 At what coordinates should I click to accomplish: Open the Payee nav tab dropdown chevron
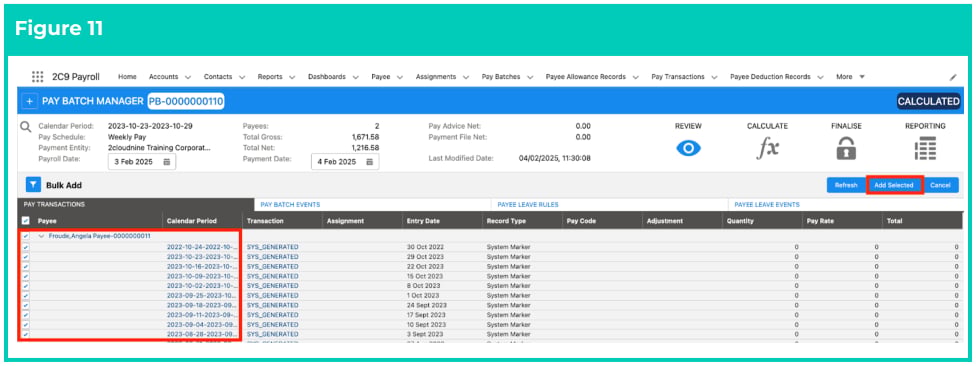click(x=400, y=77)
